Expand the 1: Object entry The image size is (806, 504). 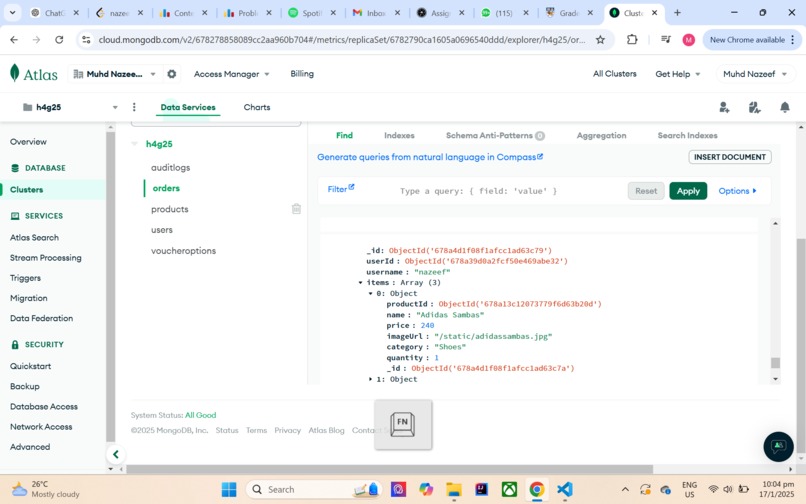click(x=371, y=379)
